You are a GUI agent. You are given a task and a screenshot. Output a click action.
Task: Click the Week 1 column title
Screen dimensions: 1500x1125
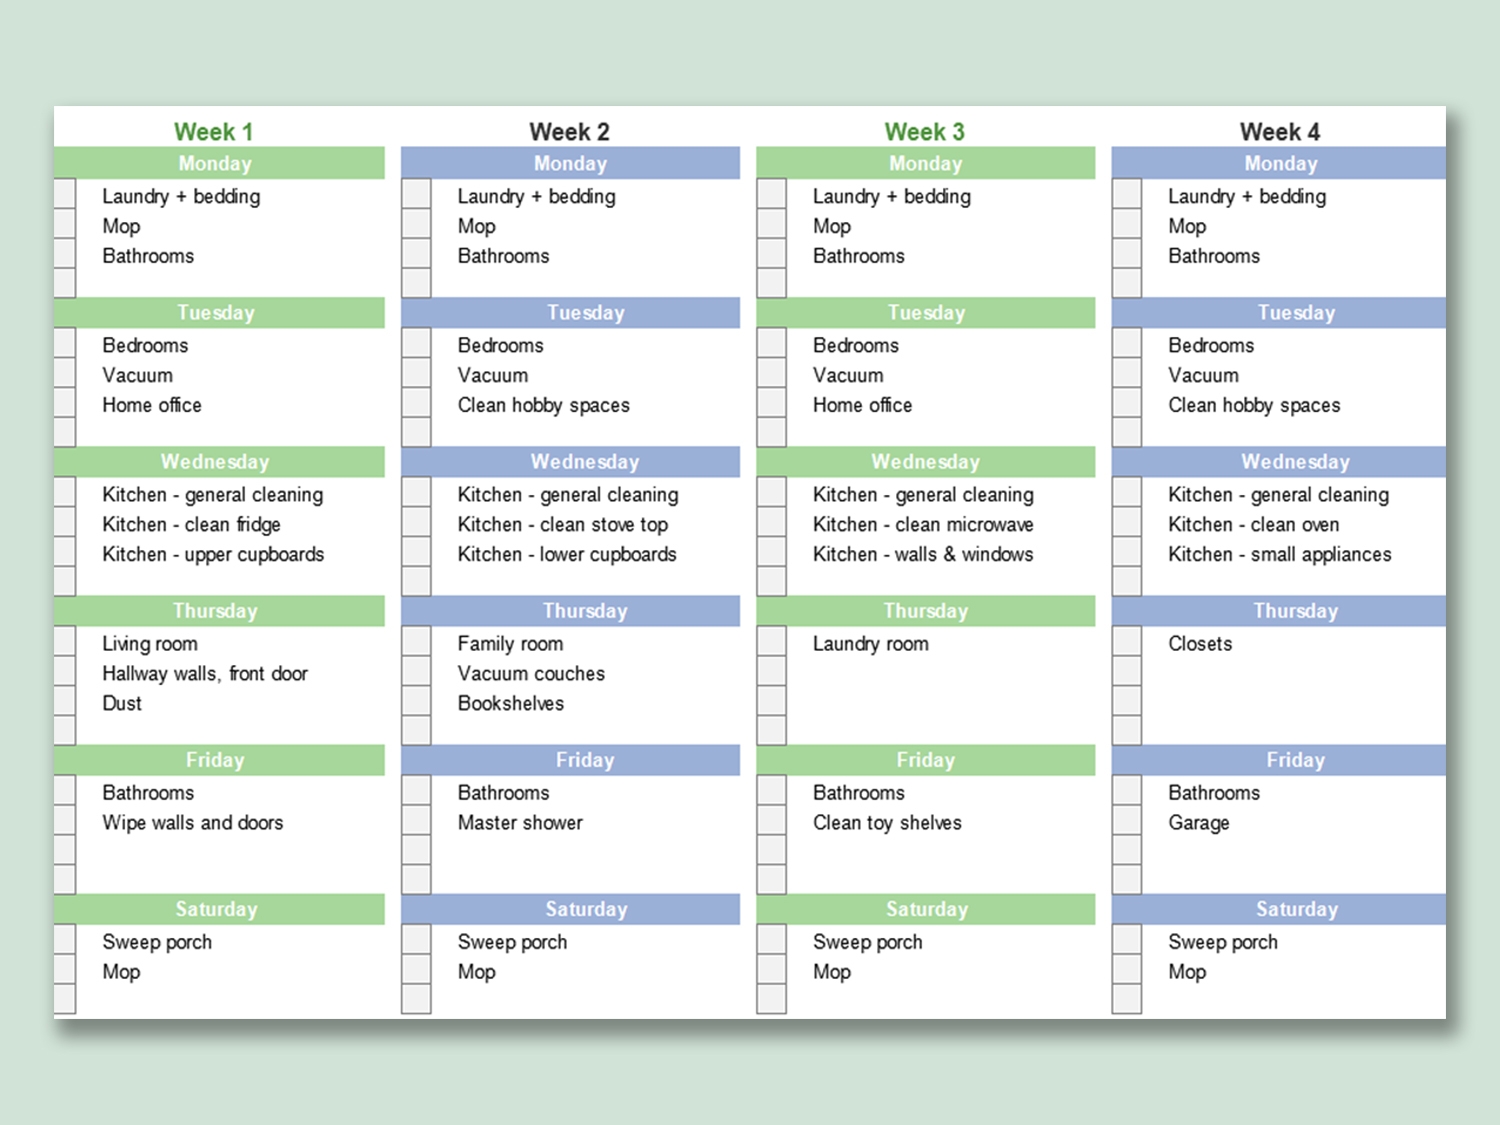tap(213, 132)
